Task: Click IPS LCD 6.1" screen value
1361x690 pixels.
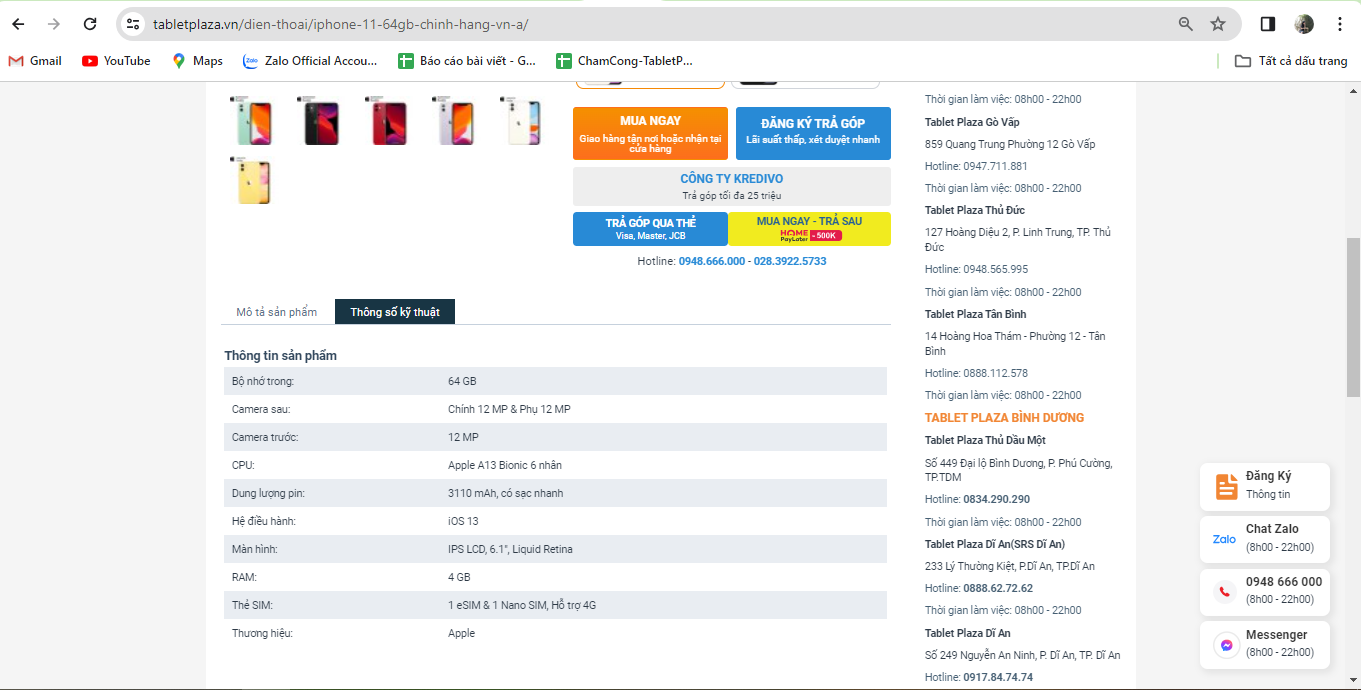Action: click(510, 549)
